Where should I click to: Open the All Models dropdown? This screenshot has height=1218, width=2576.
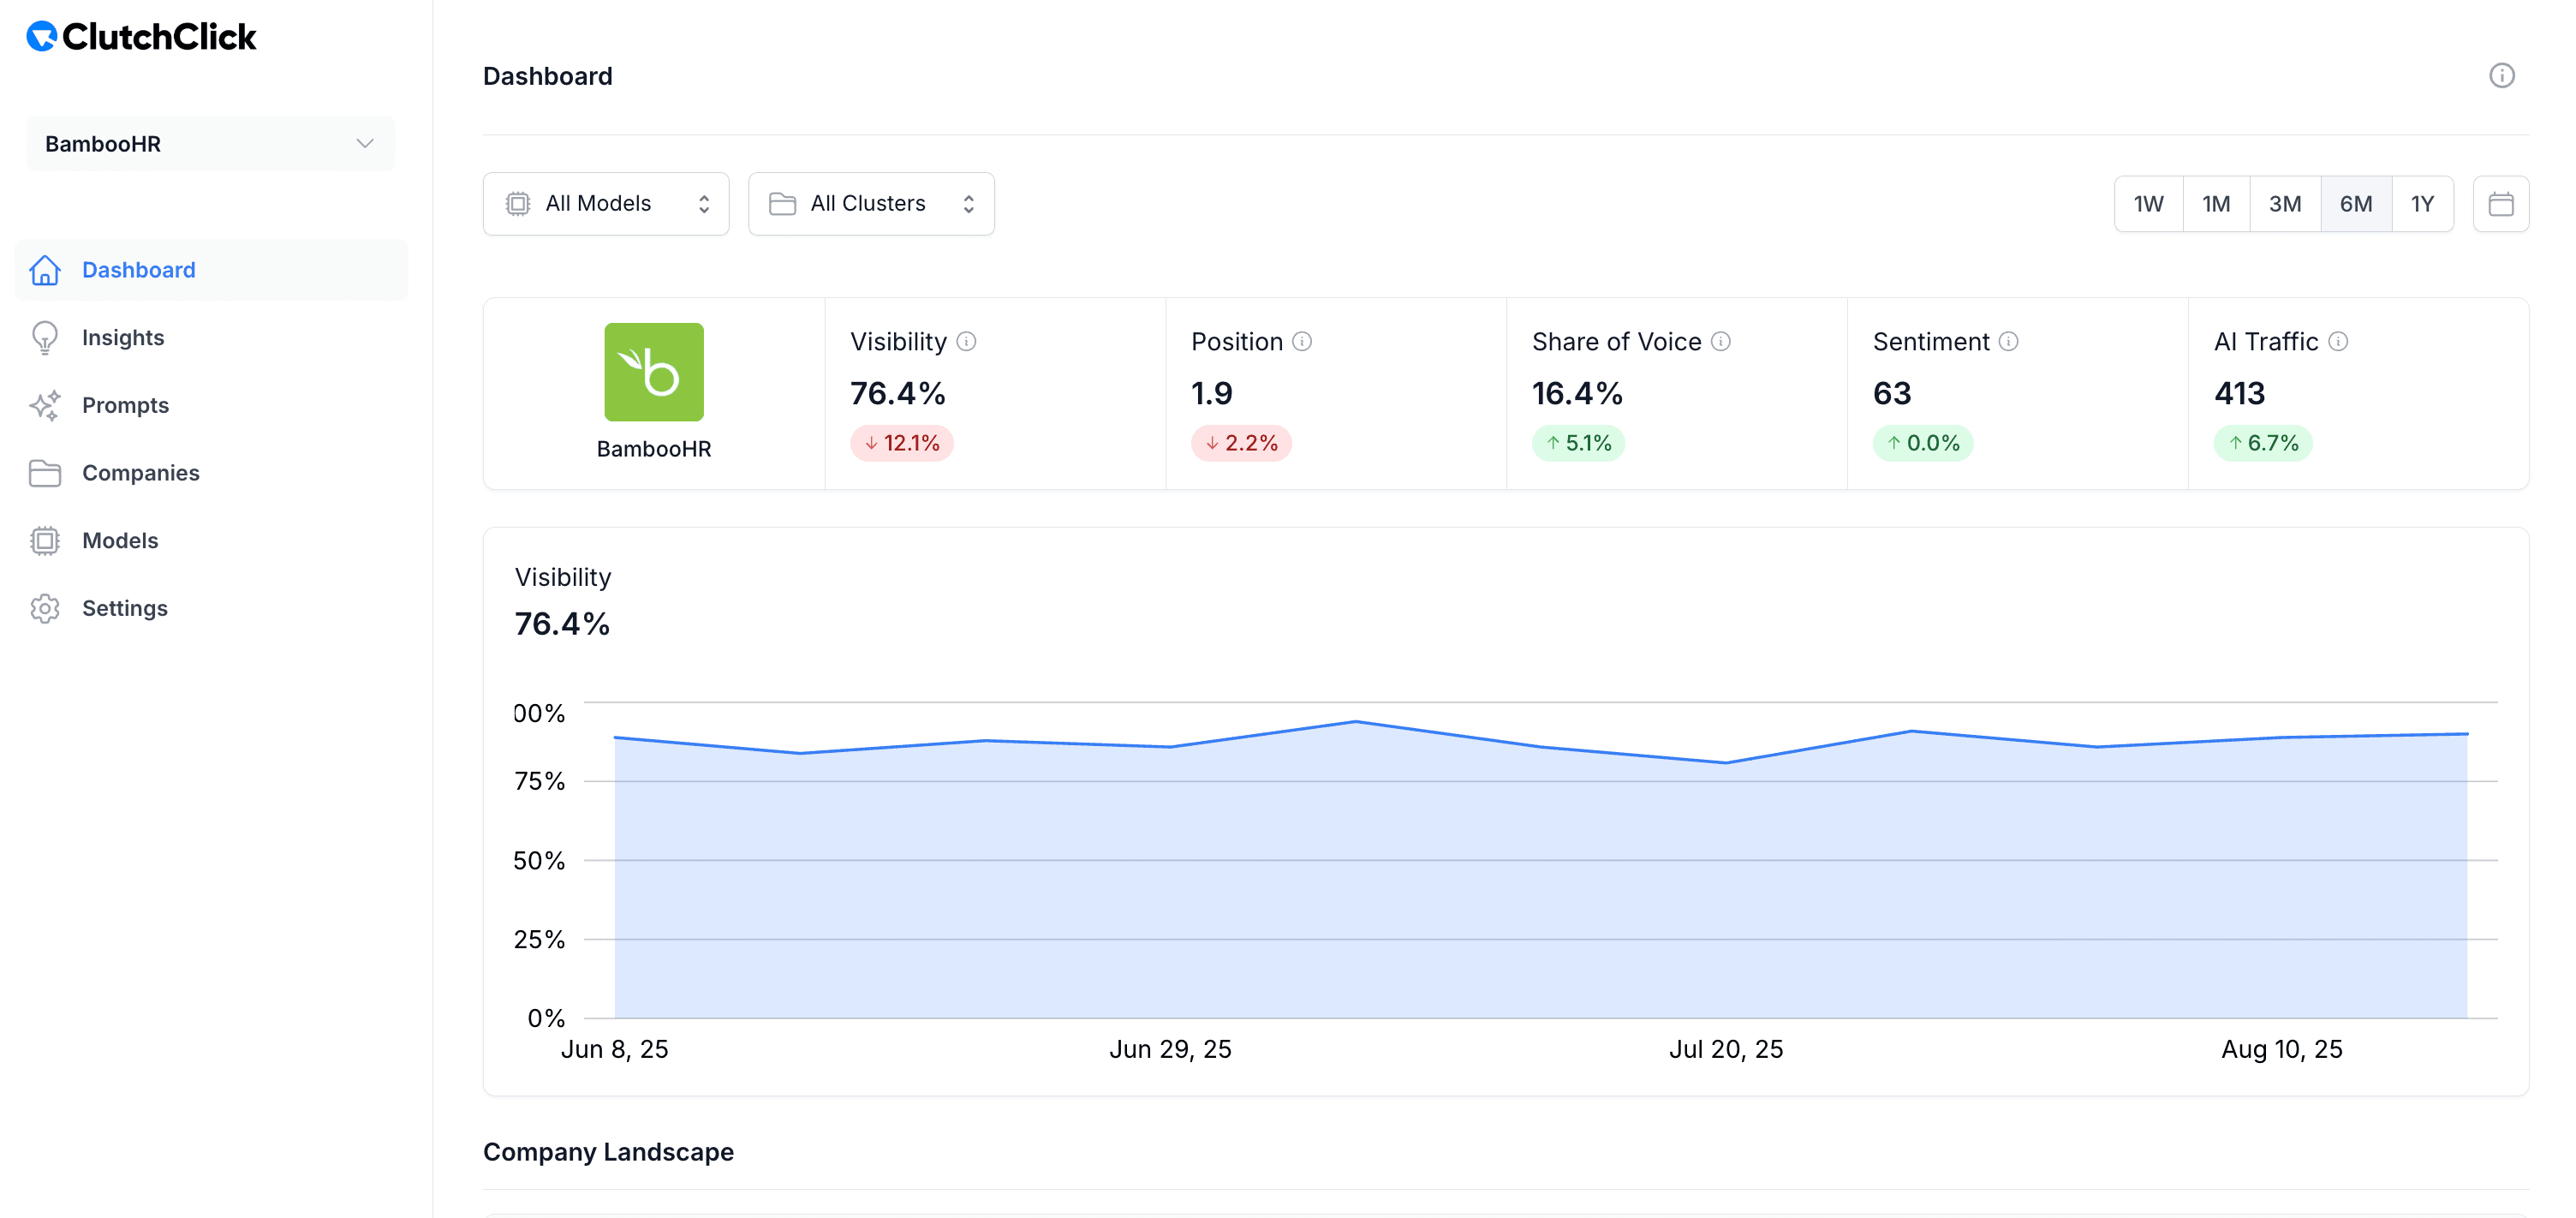[606, 203]
